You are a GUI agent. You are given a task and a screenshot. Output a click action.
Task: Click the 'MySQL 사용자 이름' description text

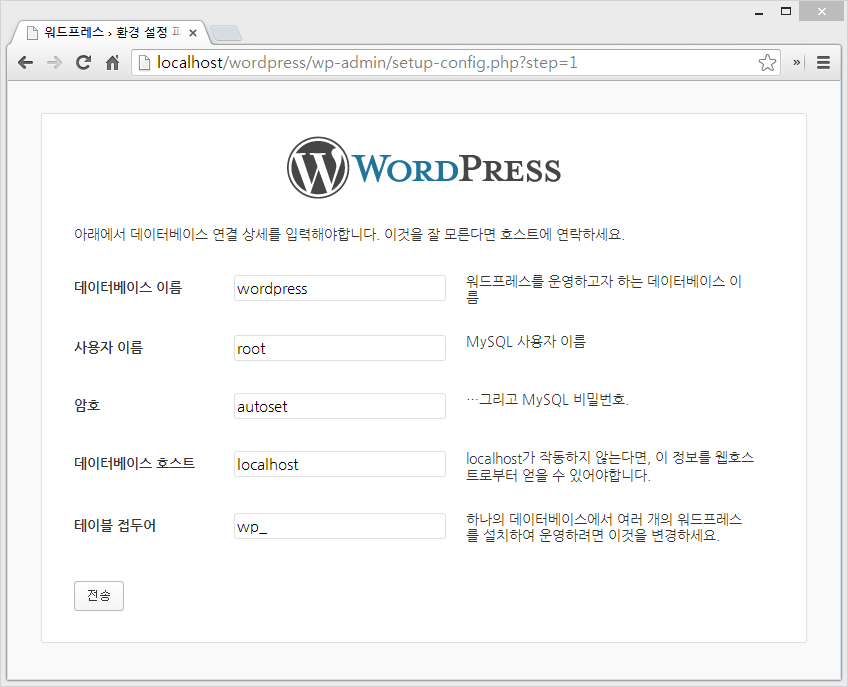pyautogui.click(x=526, y=341)
